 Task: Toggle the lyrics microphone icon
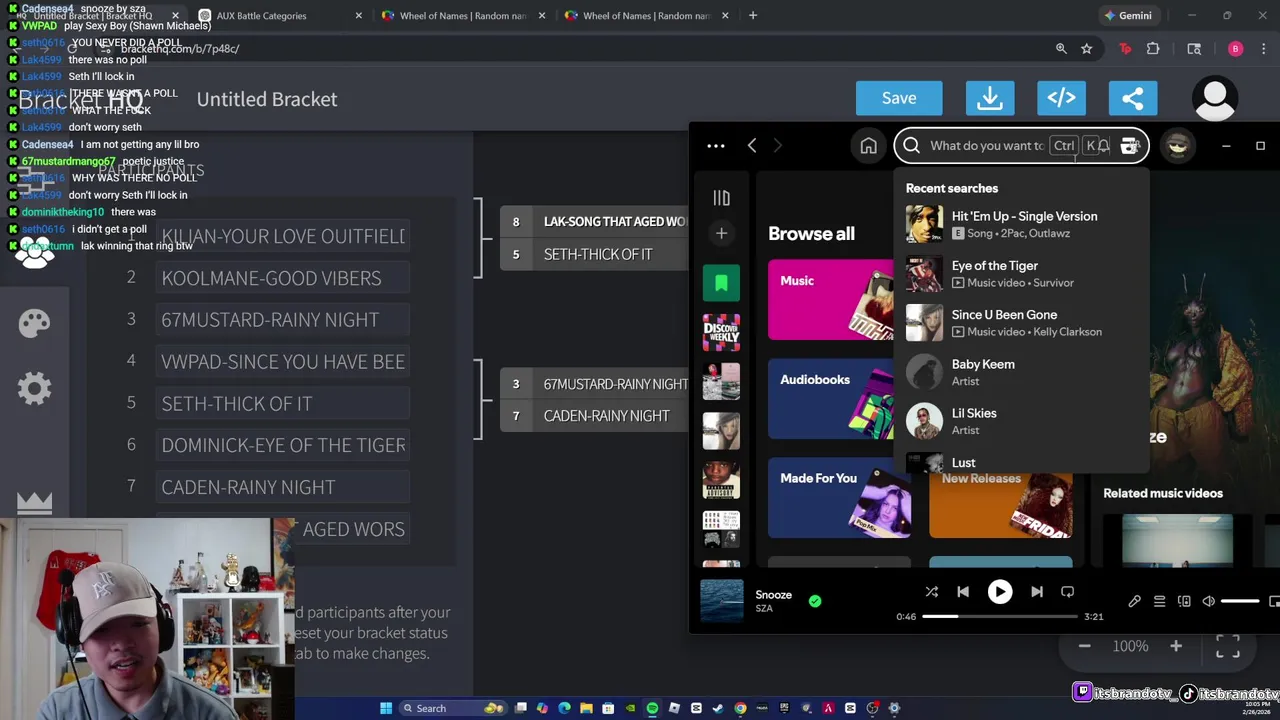(1134, 602)
